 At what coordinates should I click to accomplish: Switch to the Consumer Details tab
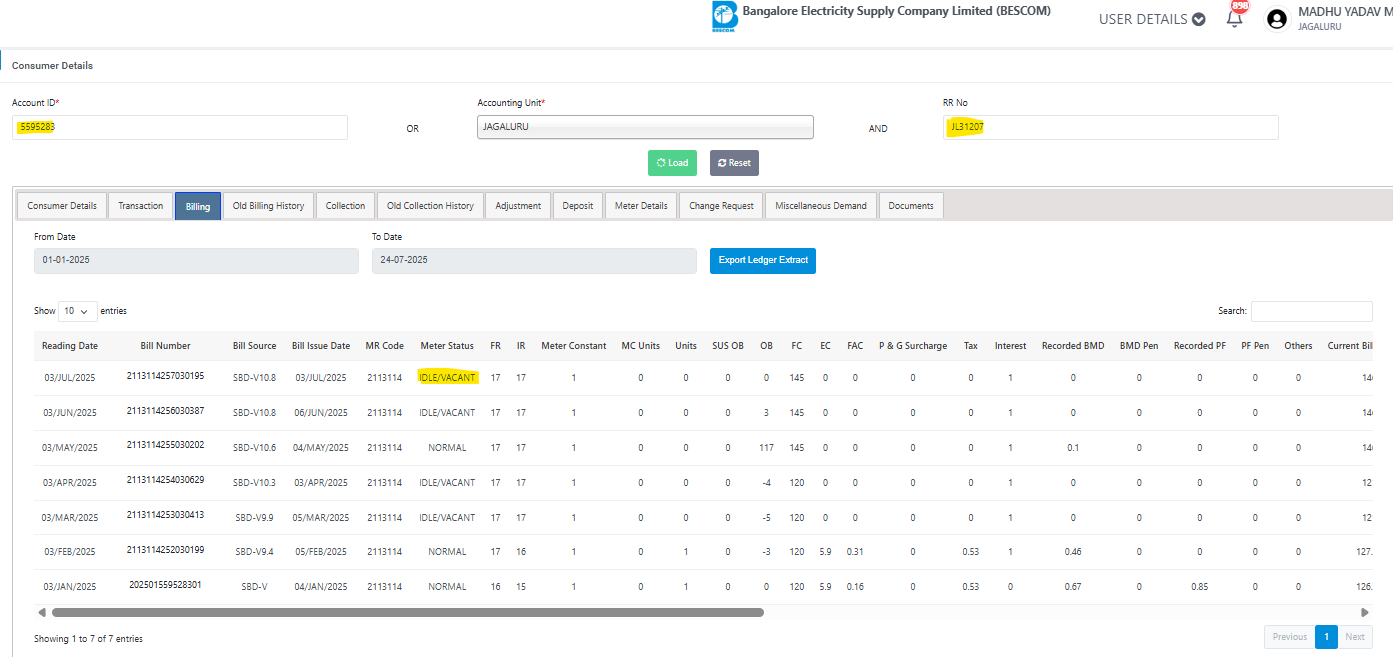coord(62,206)
